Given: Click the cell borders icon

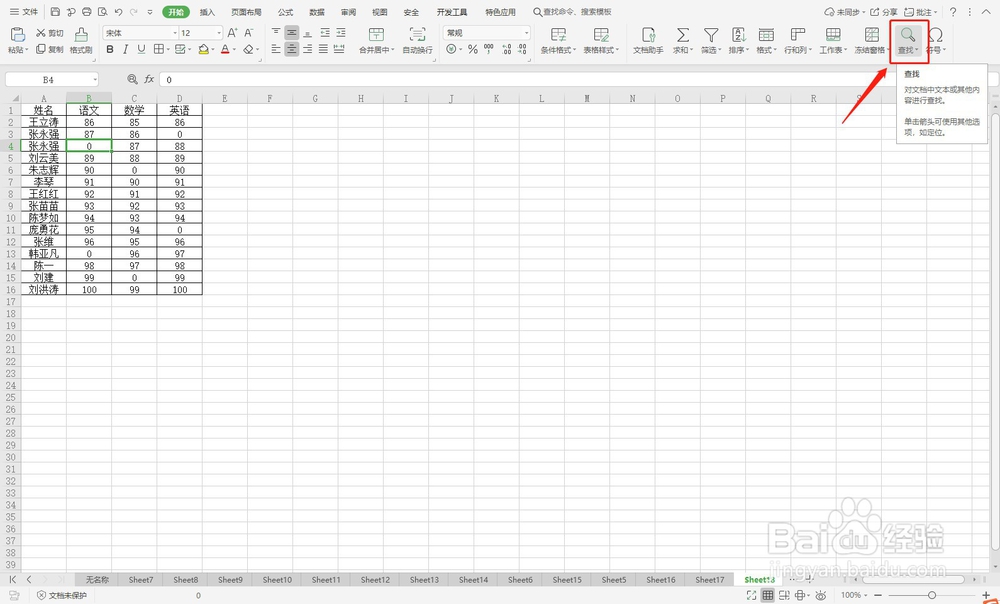Looking at the screenshot, I should click(x=158, y=49).
